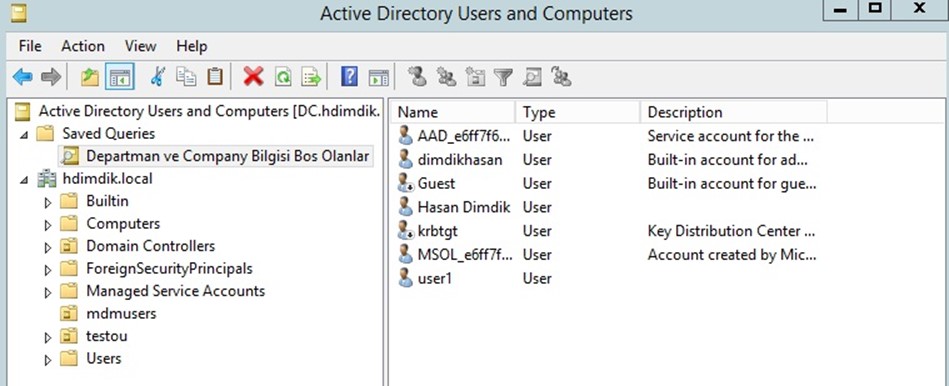Viewport: 949px width, 386px height.
Task: Click the Refresh toolbar icon
Action: pos(283,77)
